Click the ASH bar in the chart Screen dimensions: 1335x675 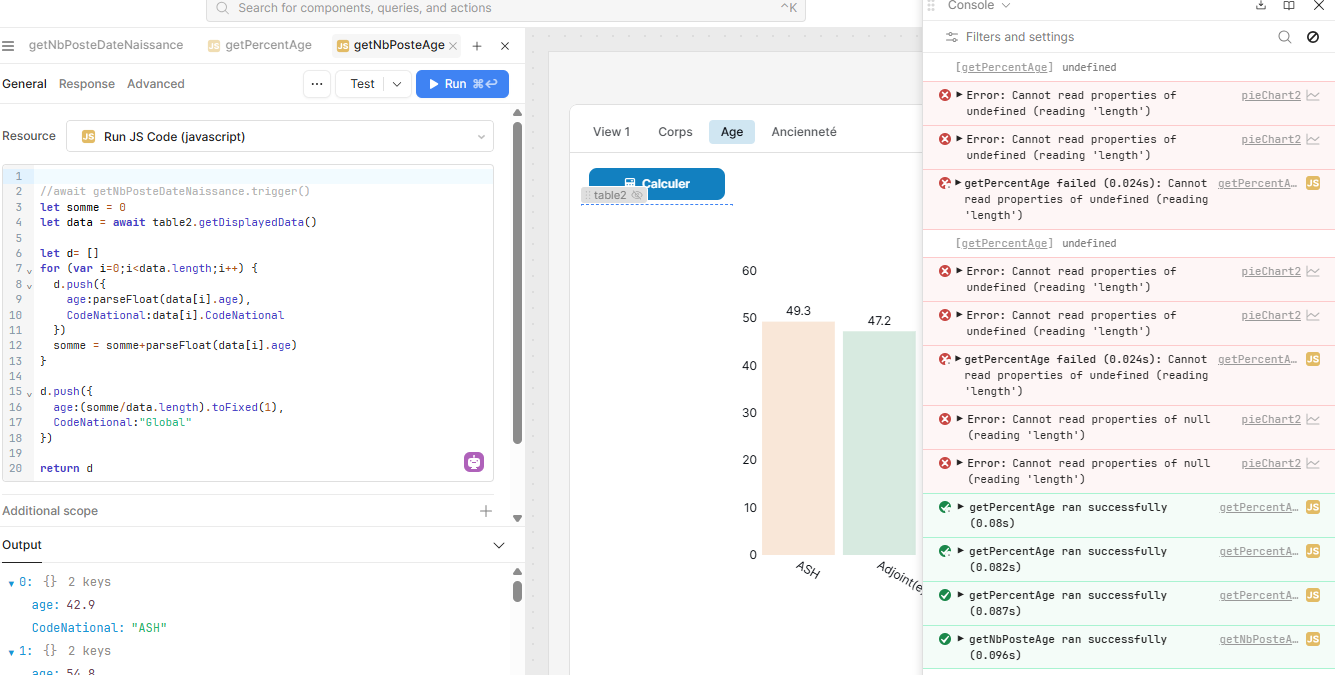coord(798,438)
